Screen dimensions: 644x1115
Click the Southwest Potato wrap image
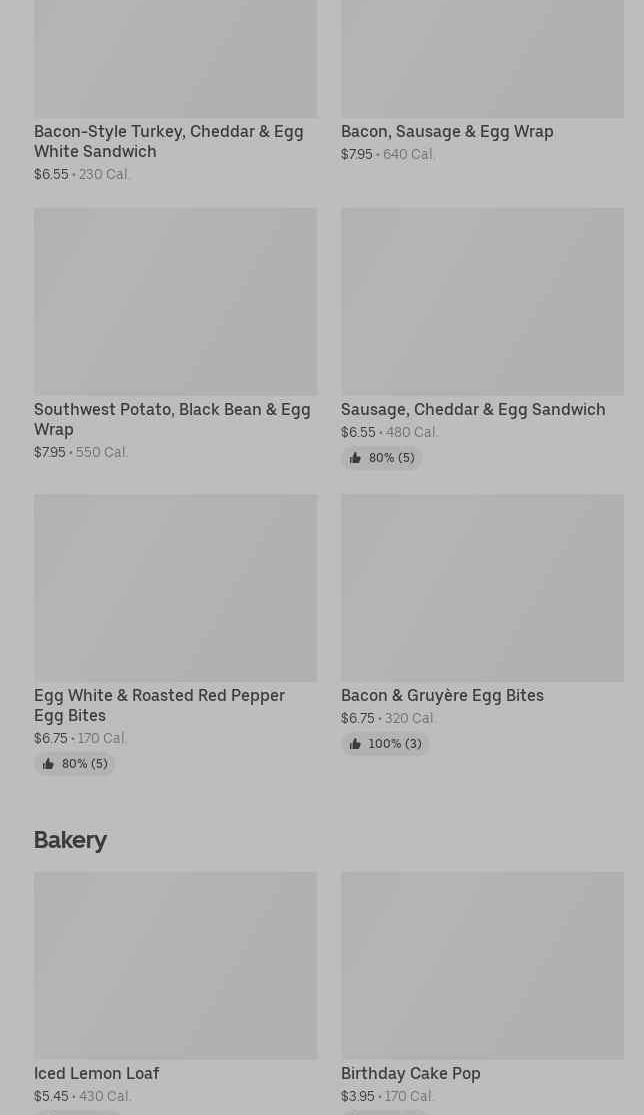pyautogui.click(x=176, y=302)
